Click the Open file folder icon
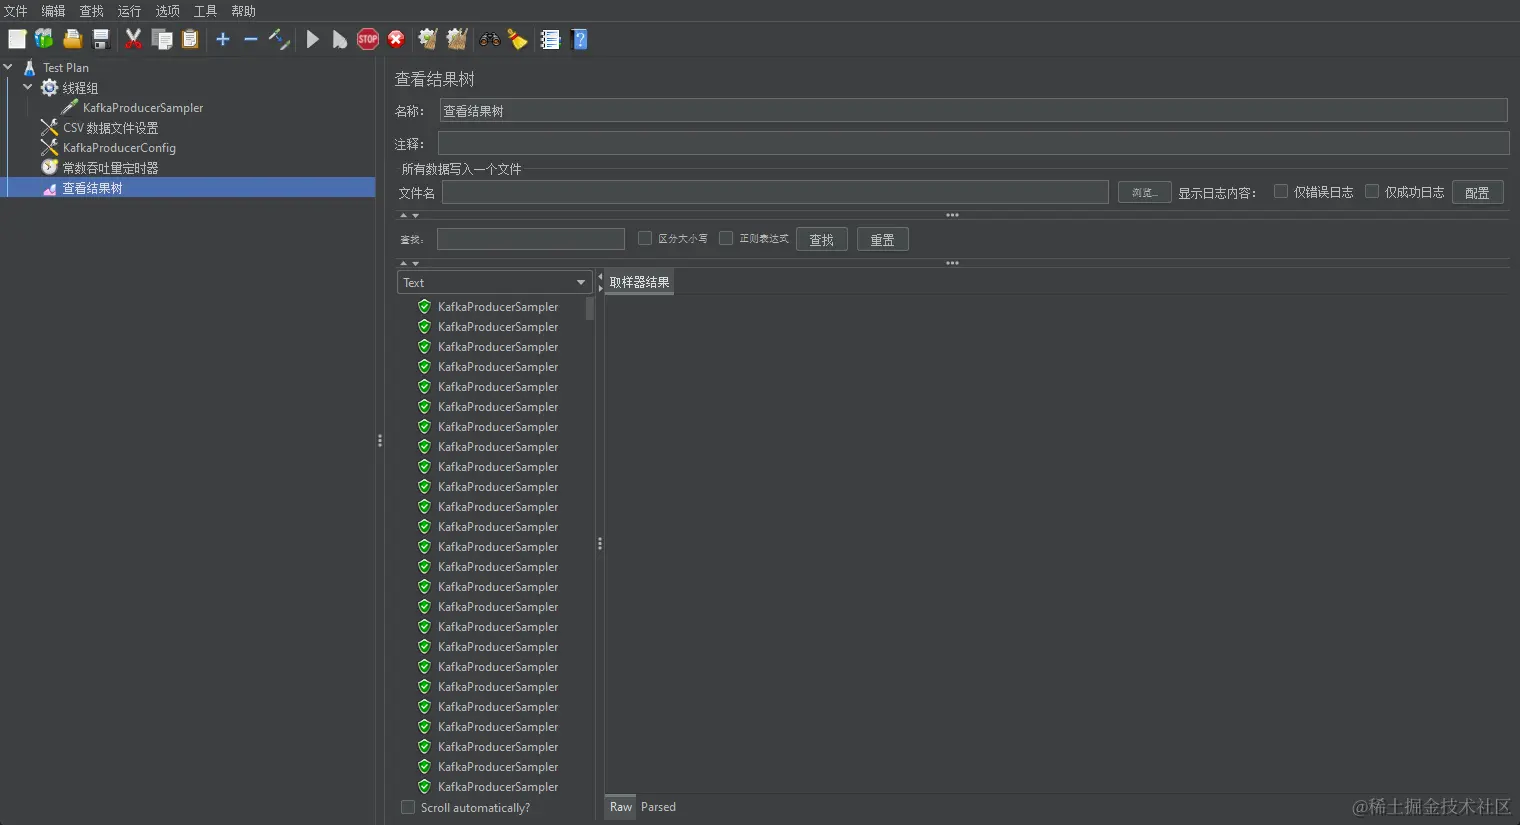This screenshot has width=1520, height=825. pyautogui.click(x=73, y=39)
